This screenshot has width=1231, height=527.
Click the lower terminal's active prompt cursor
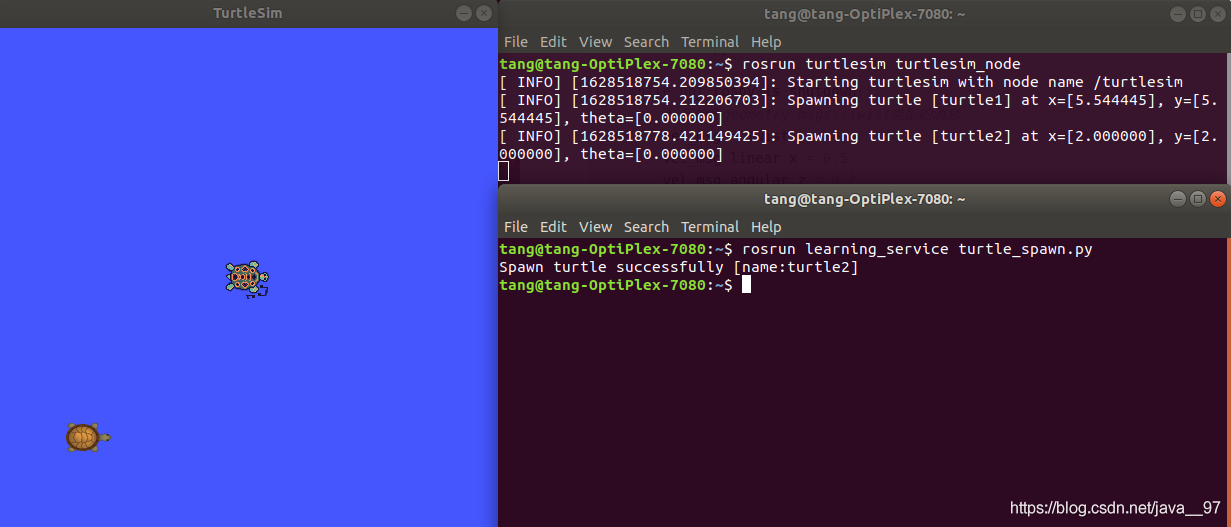click(746, 285)
